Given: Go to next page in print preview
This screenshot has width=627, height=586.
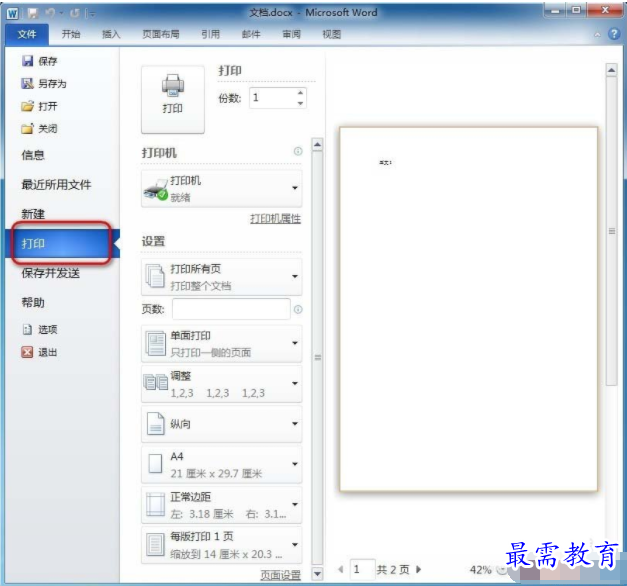Looking at the screenshot, I should 419,569.
